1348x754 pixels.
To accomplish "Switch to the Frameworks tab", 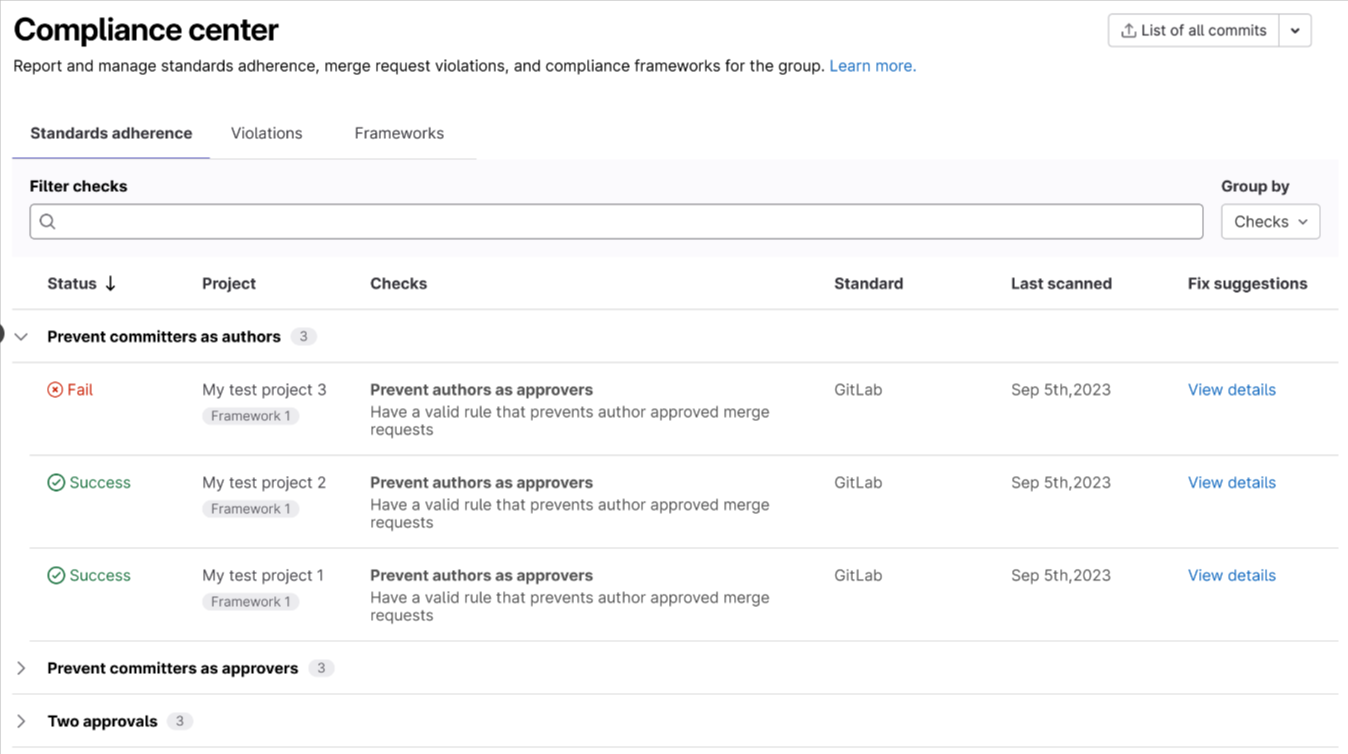I will click(398, 133).
